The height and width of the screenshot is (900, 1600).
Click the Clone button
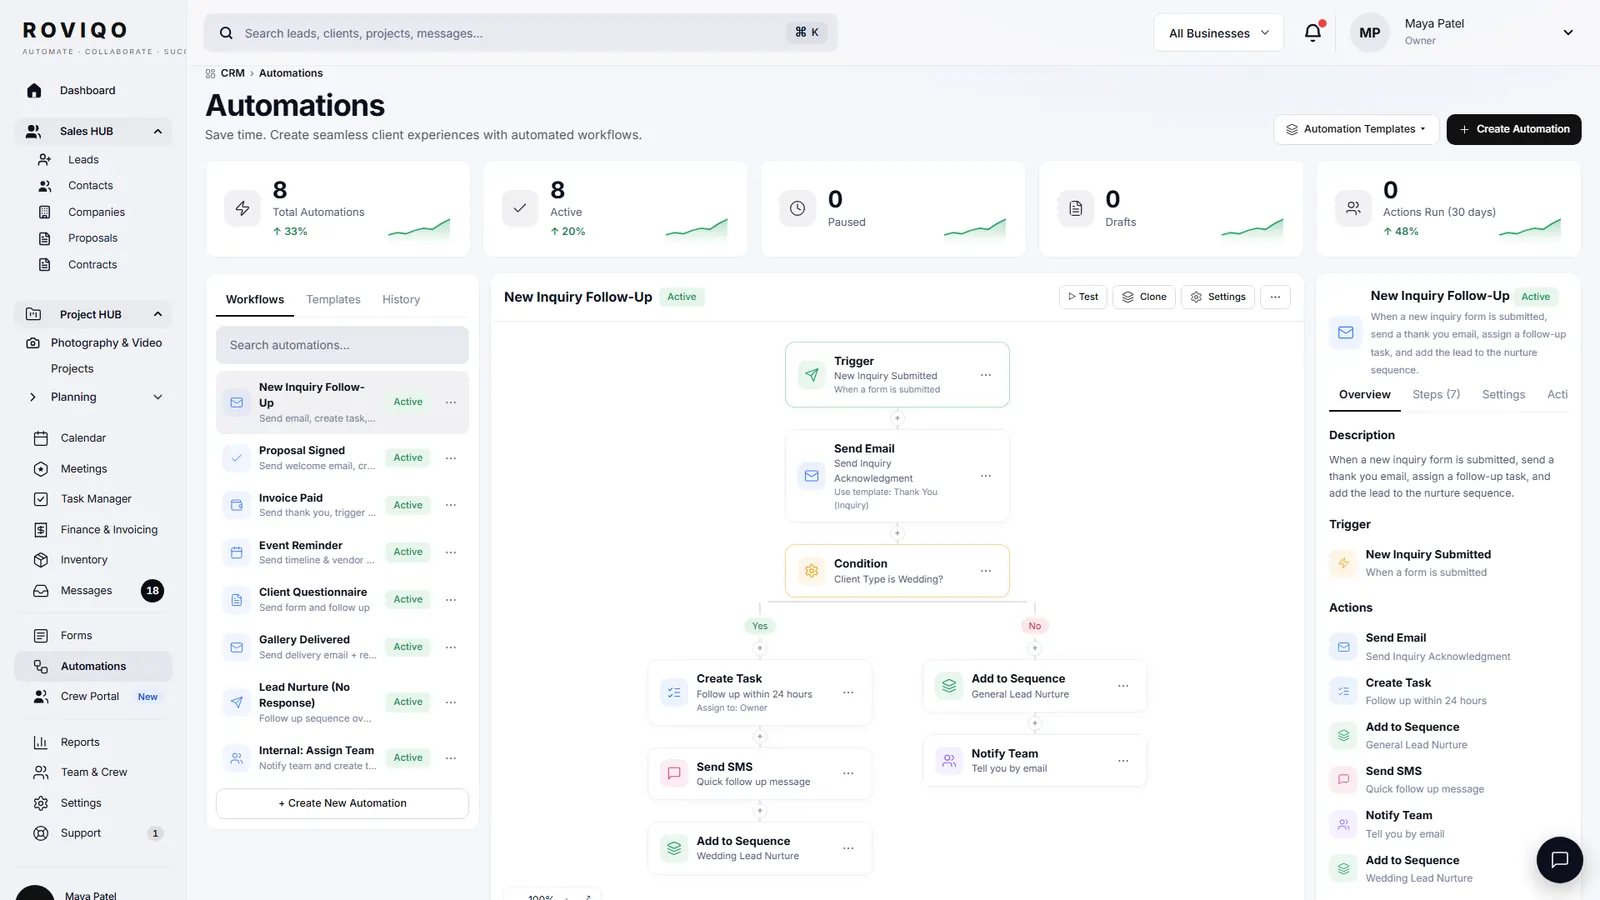1144,297
